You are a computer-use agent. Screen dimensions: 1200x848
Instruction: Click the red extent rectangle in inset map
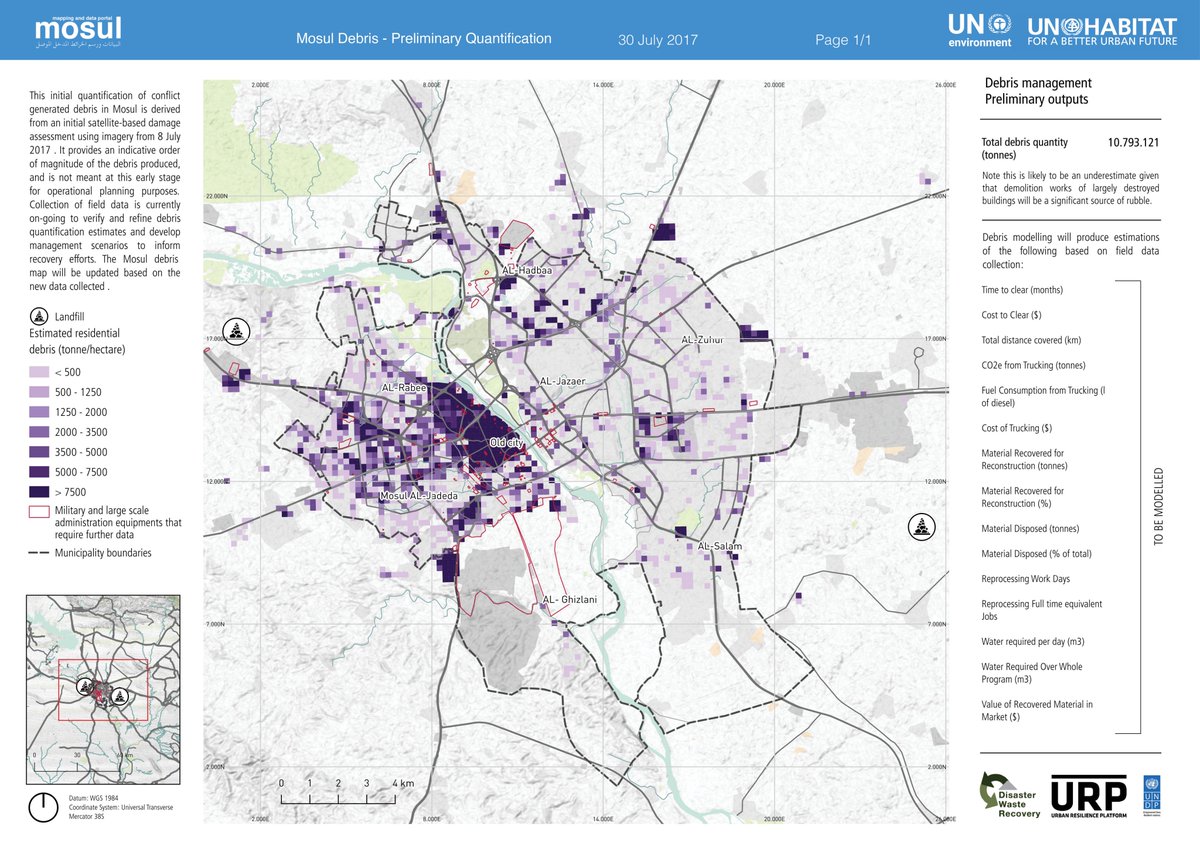pos(103,690)
